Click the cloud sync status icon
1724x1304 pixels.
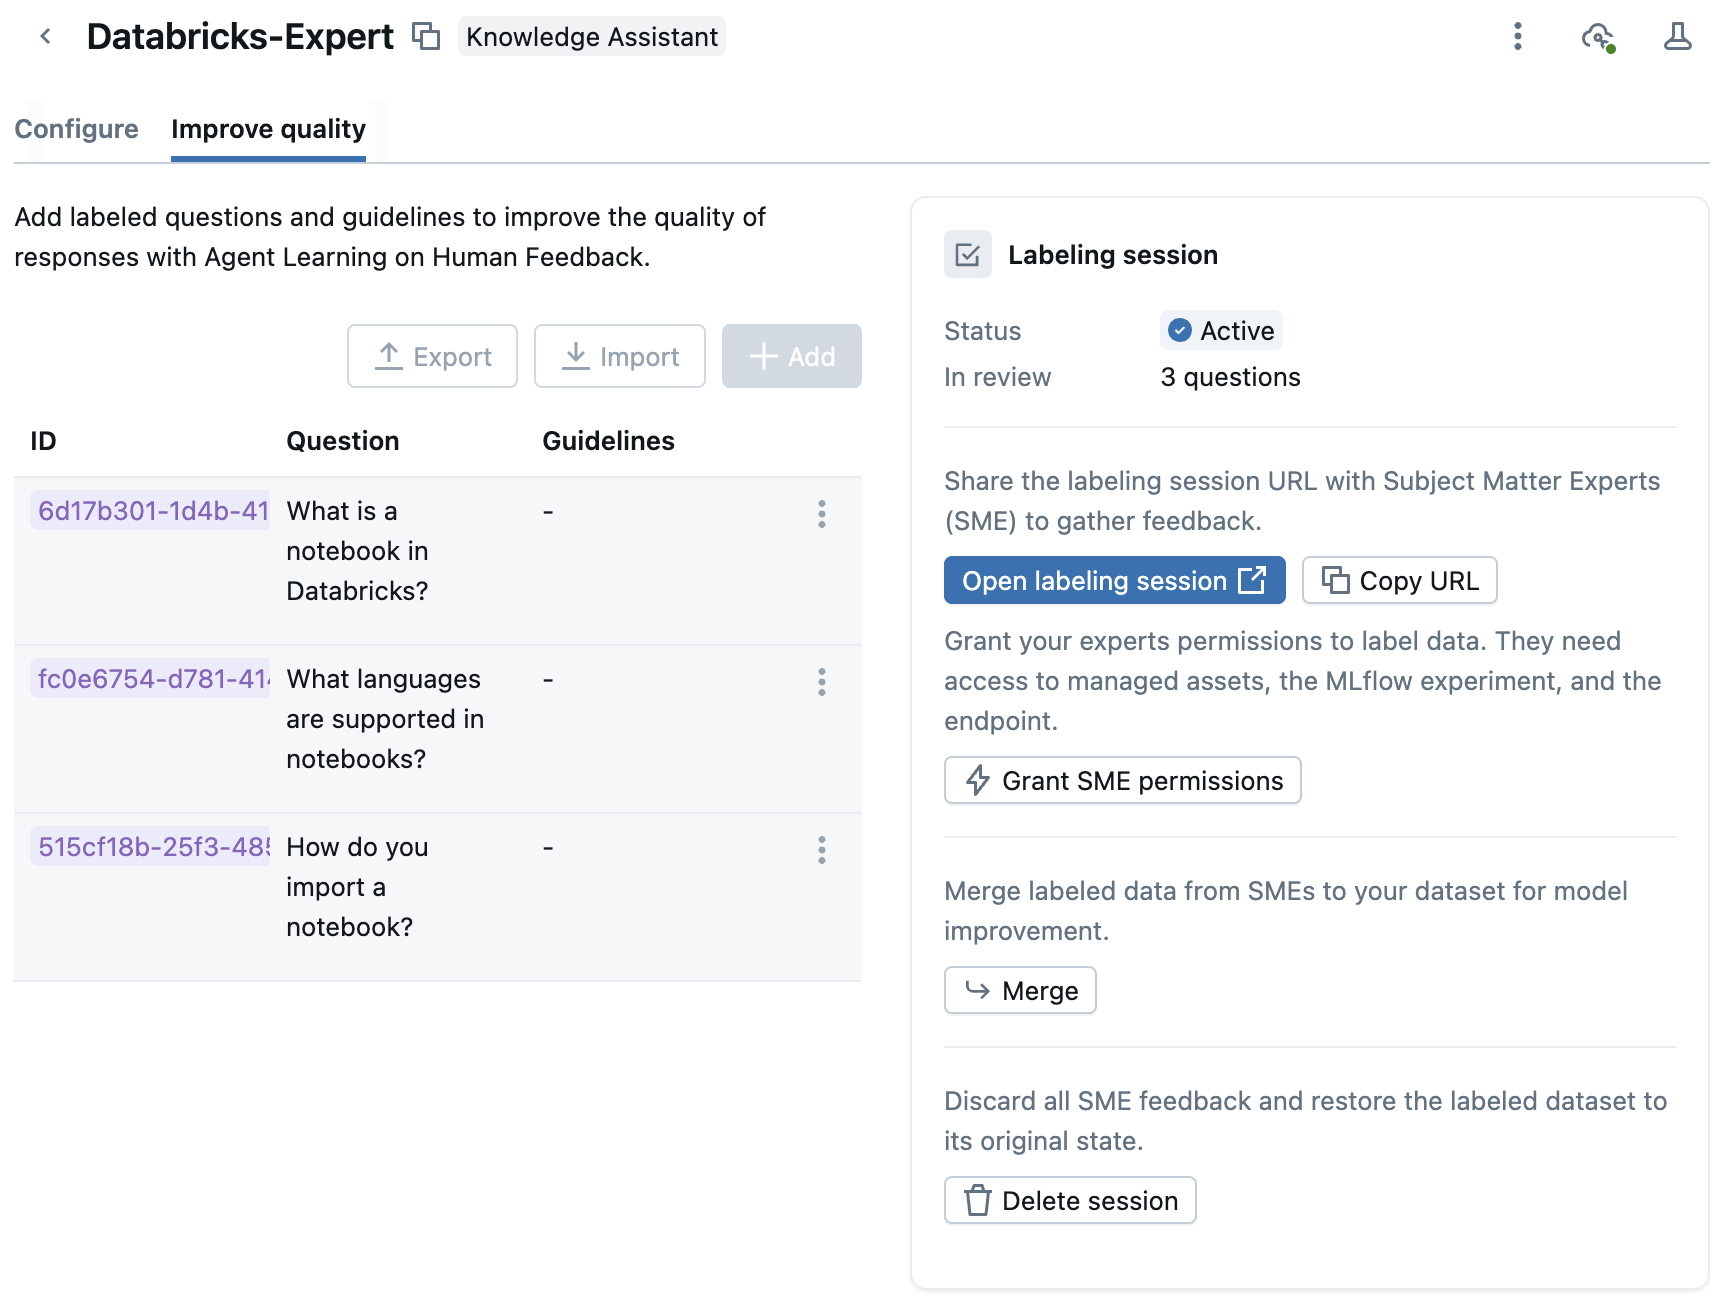(x=1597, y=37)
